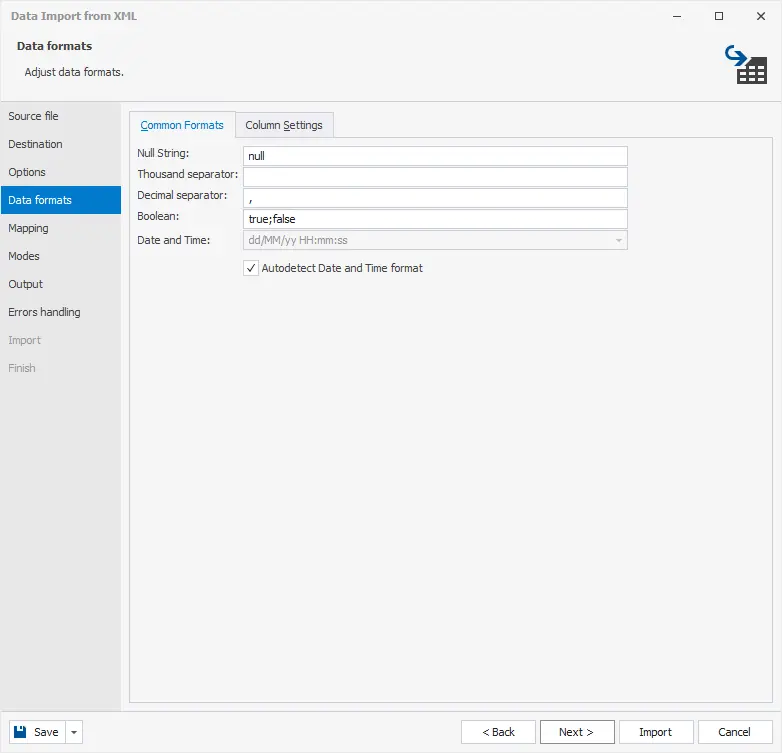782x753 pixels.
Task: Go back with the < Back button
Action: 498,732
